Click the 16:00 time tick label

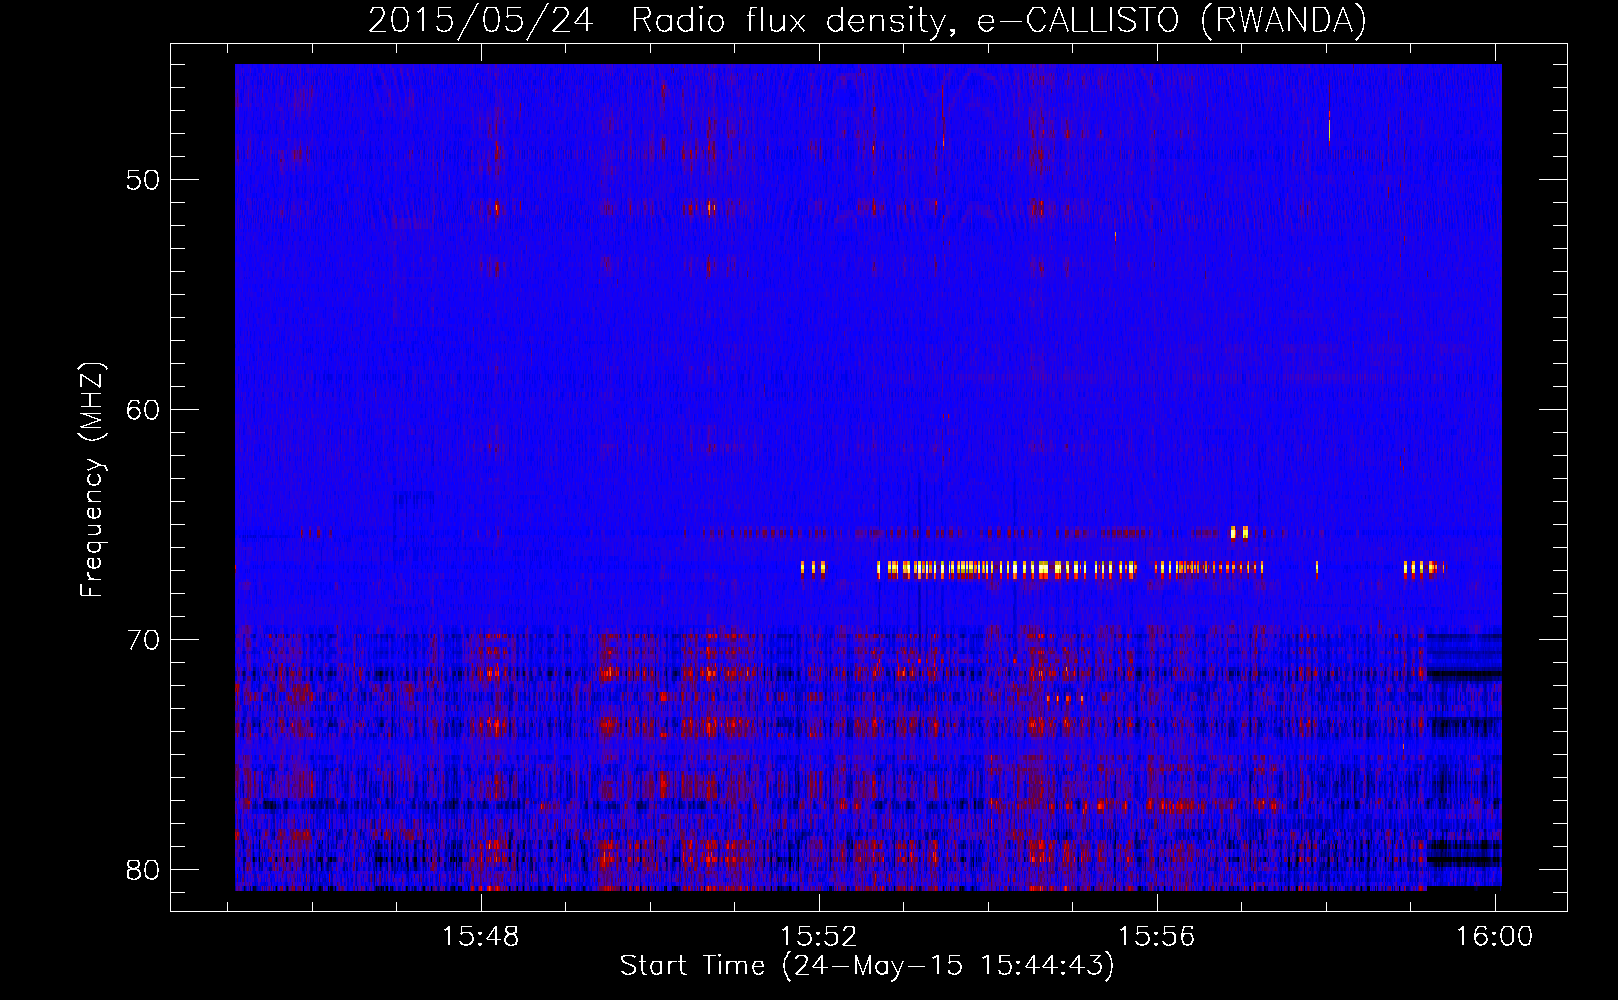coord(1495,937)
